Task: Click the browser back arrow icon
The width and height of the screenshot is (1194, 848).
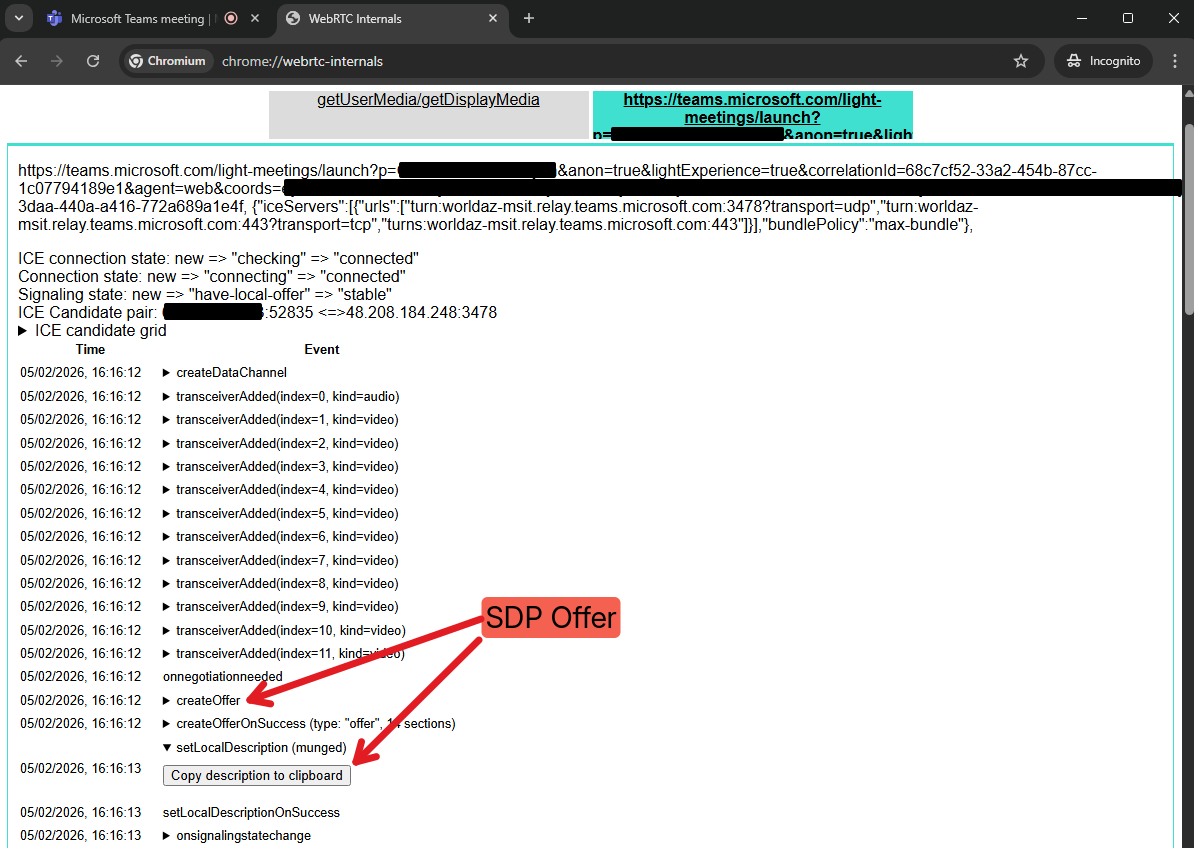Action: [x=22, y=61]
